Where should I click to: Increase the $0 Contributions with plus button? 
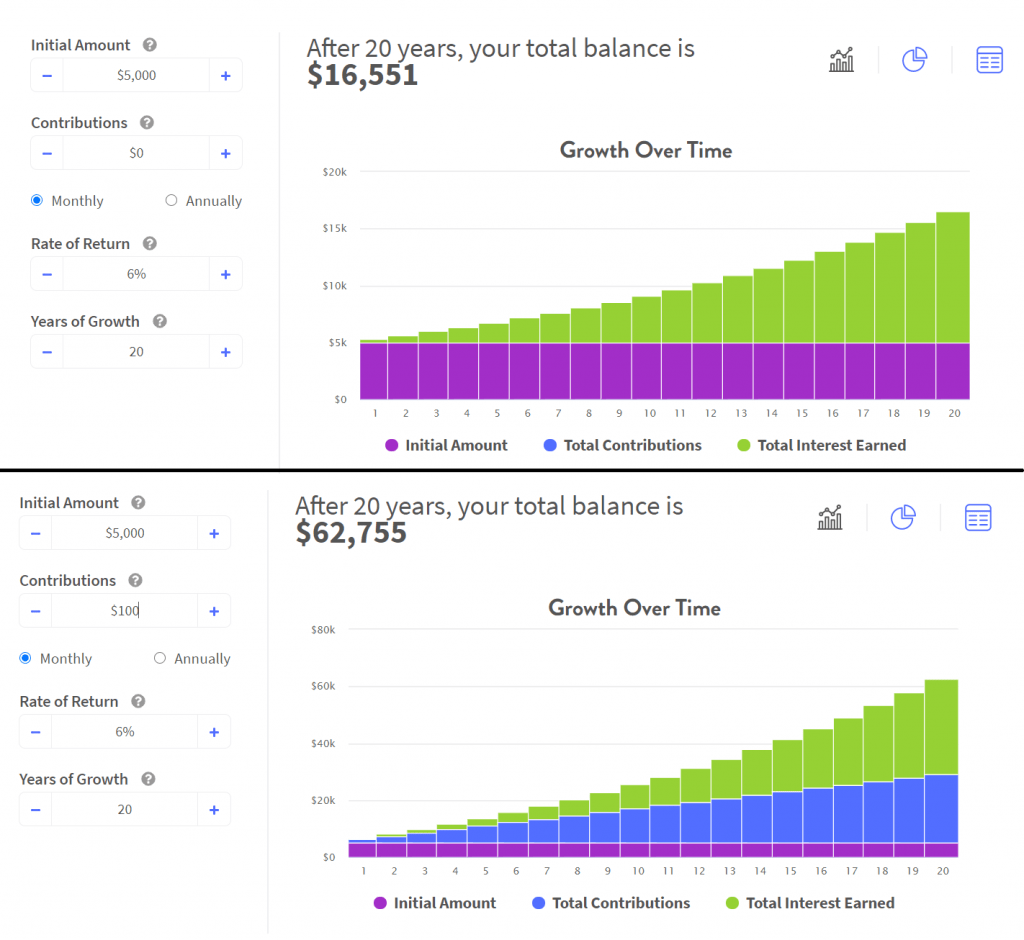point(225,153)
